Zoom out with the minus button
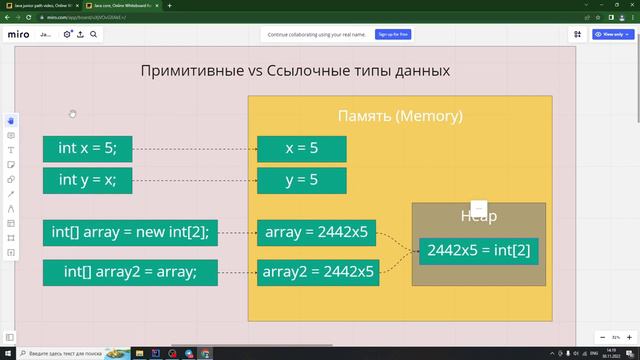The width and height of the screenshot is (640, 360). (x=602, y=338)
